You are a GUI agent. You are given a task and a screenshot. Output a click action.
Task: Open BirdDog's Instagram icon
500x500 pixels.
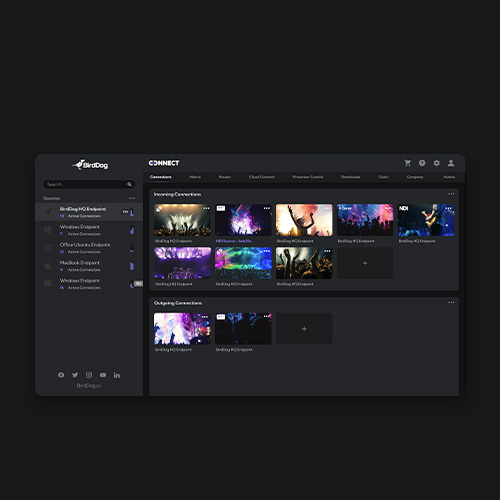pyautogui.click(x=89, y=375)
